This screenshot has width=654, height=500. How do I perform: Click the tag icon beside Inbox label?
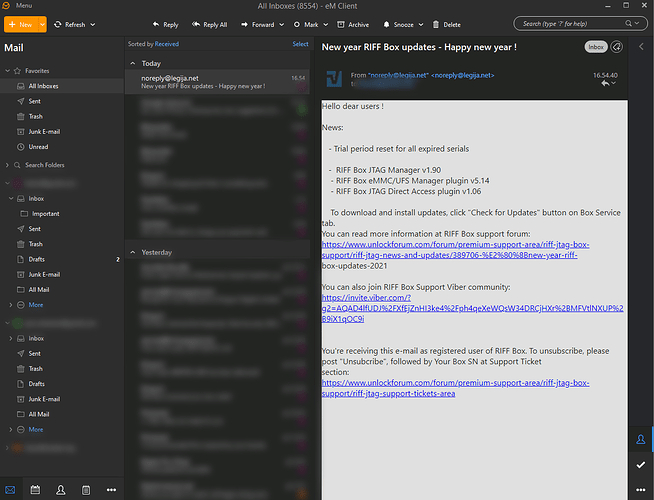[616, 47]
